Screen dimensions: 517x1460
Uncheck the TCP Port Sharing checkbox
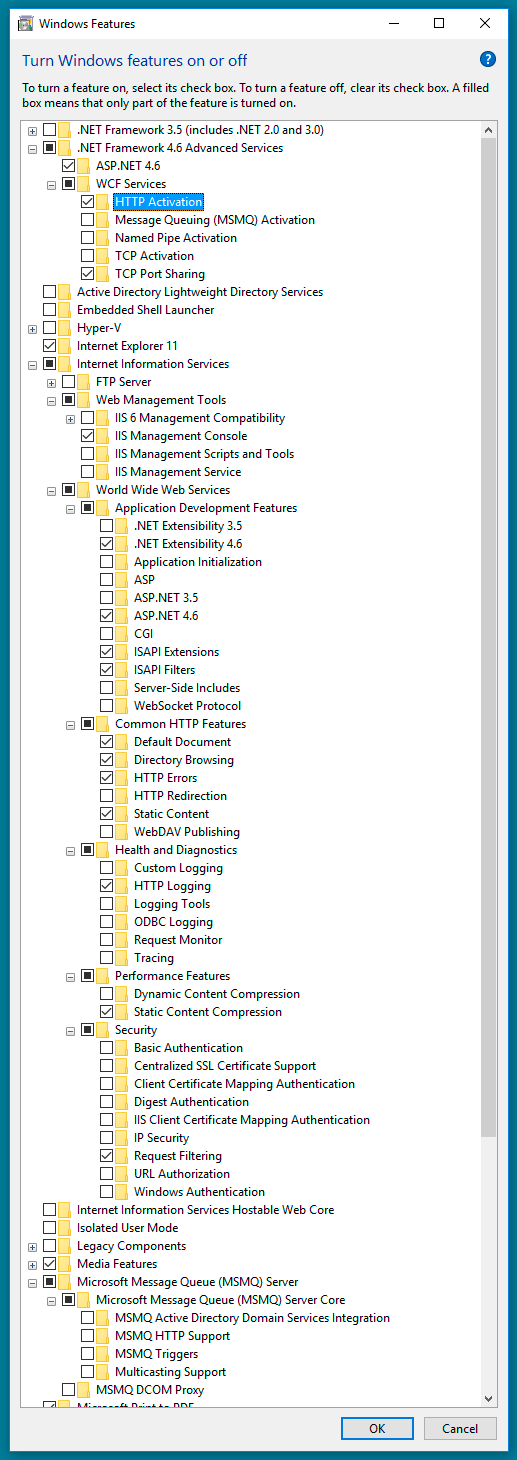tap(88, 274)
